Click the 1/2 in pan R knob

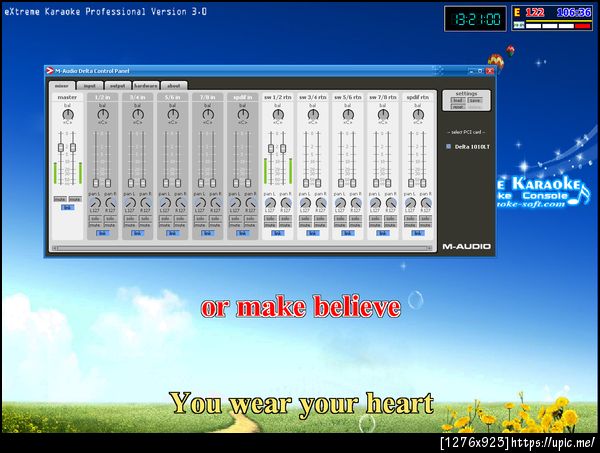tap(111, 203)
